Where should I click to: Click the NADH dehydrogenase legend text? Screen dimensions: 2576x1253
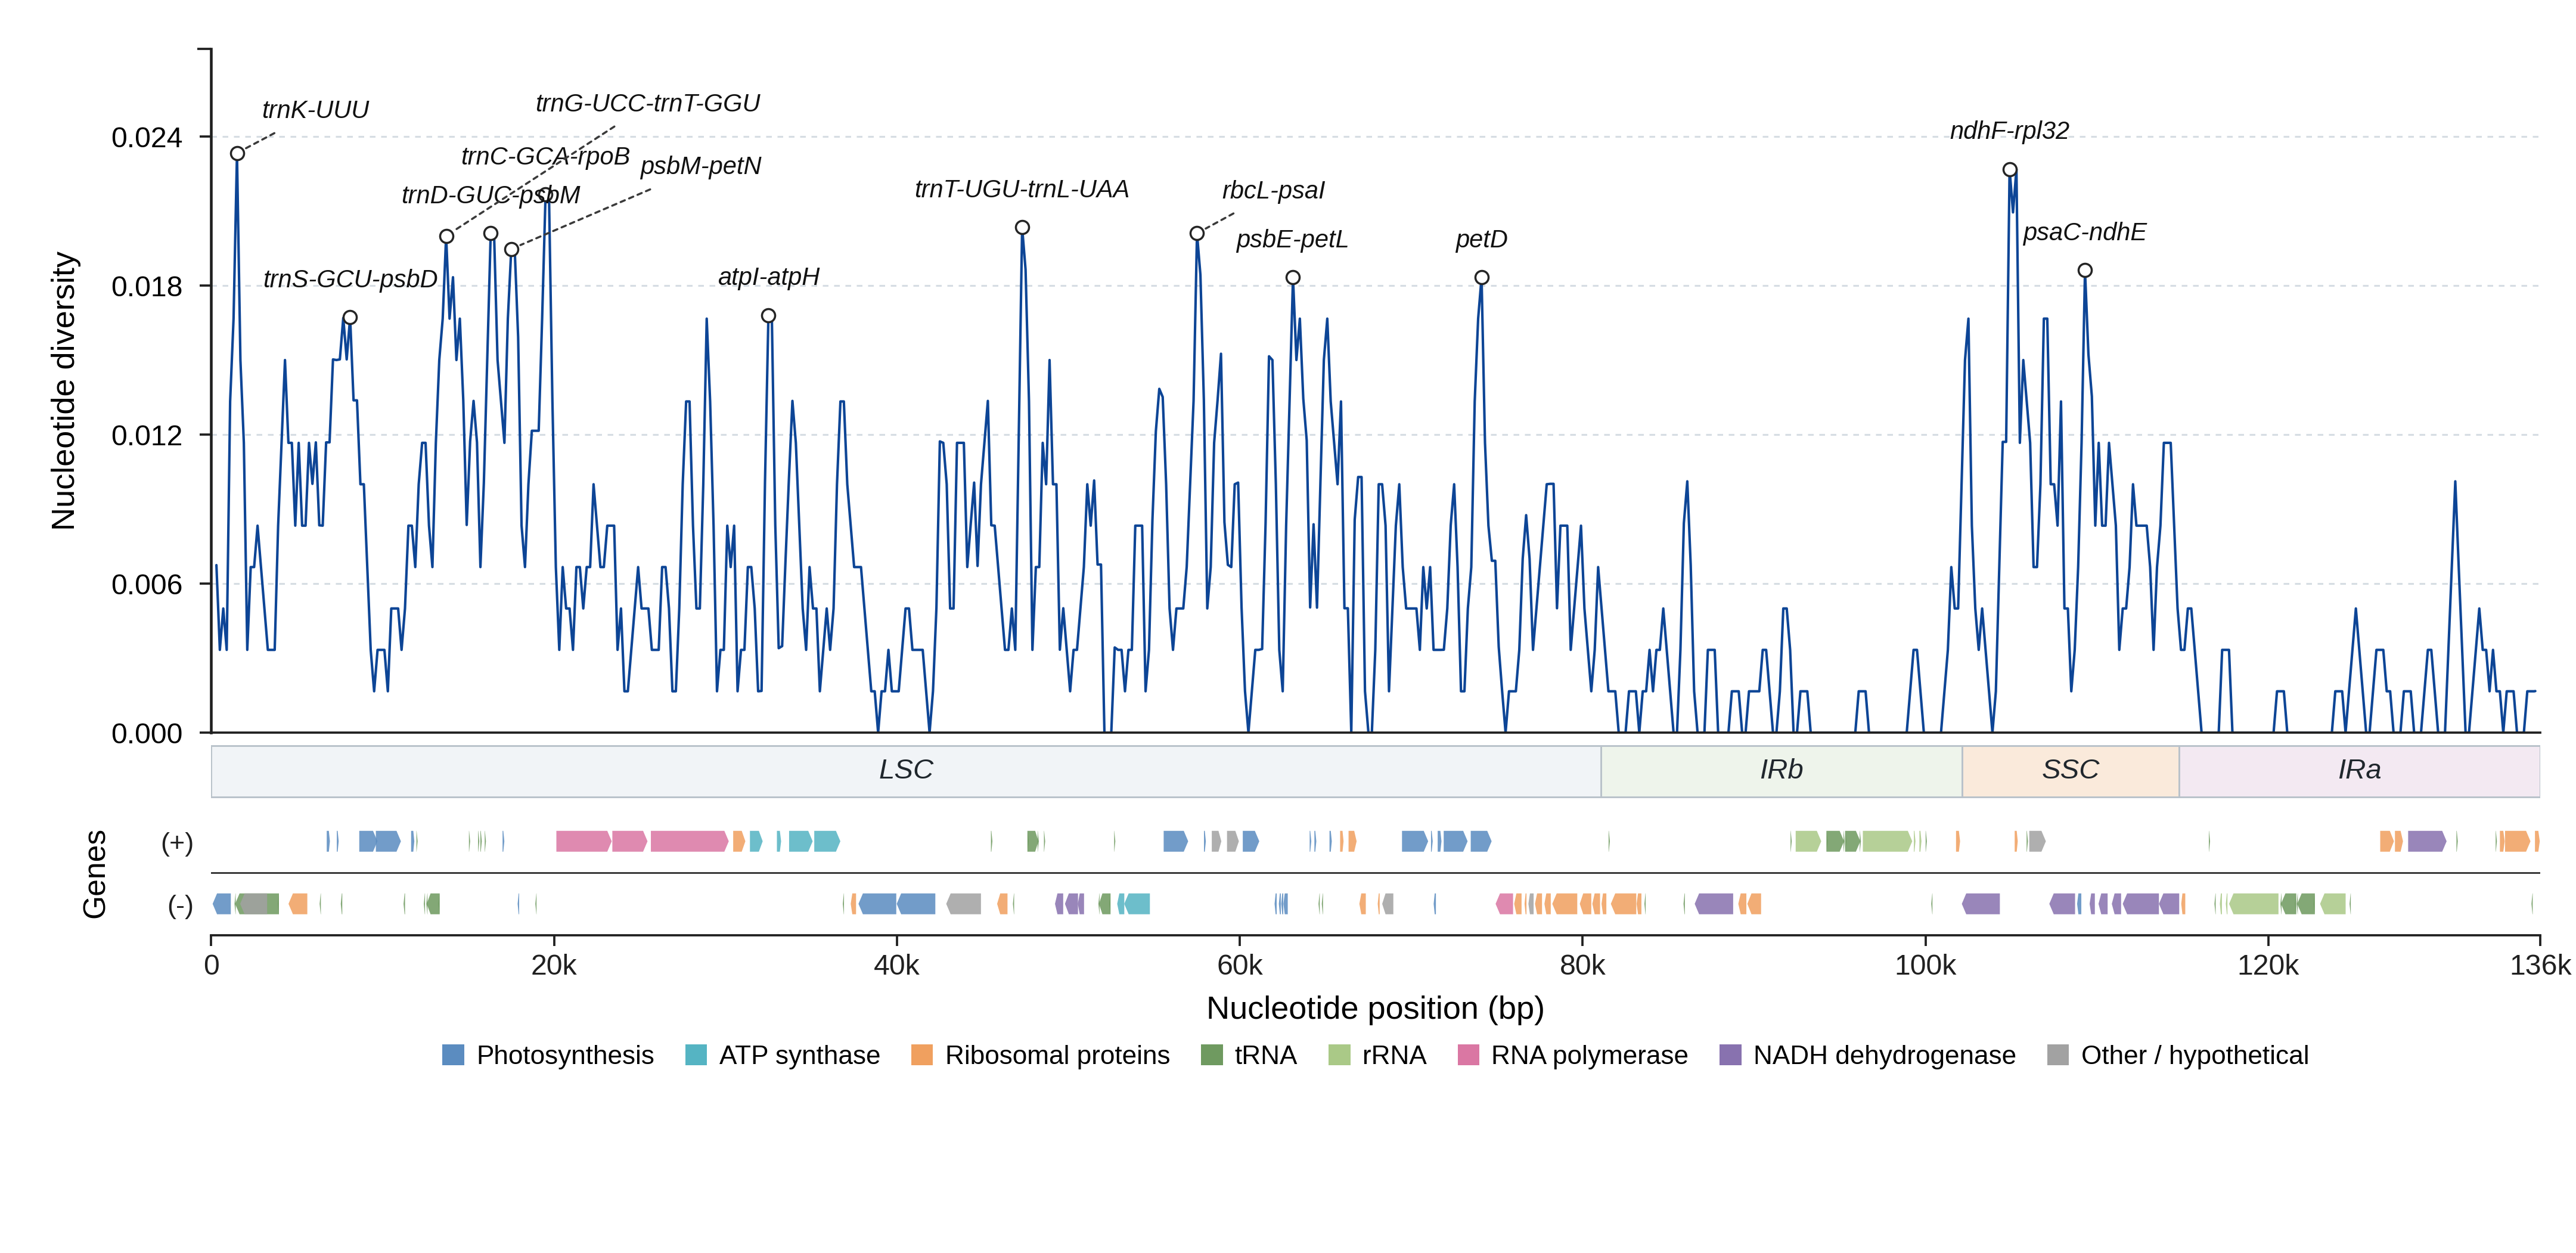pos(1884,1056)
